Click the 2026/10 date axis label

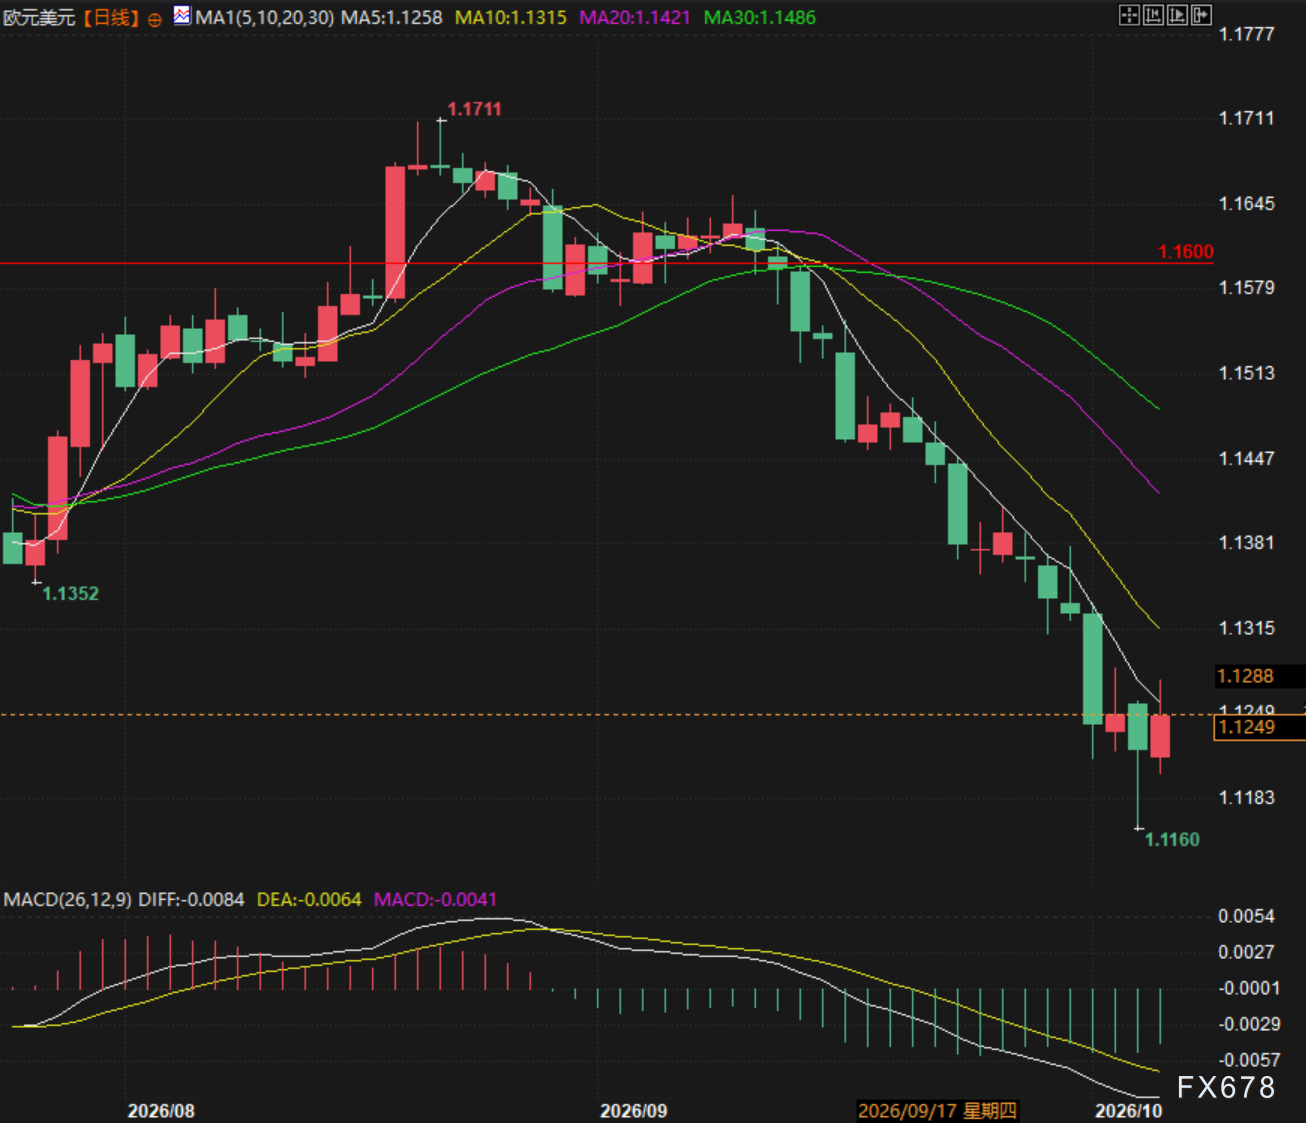tap(1128, 1111)
